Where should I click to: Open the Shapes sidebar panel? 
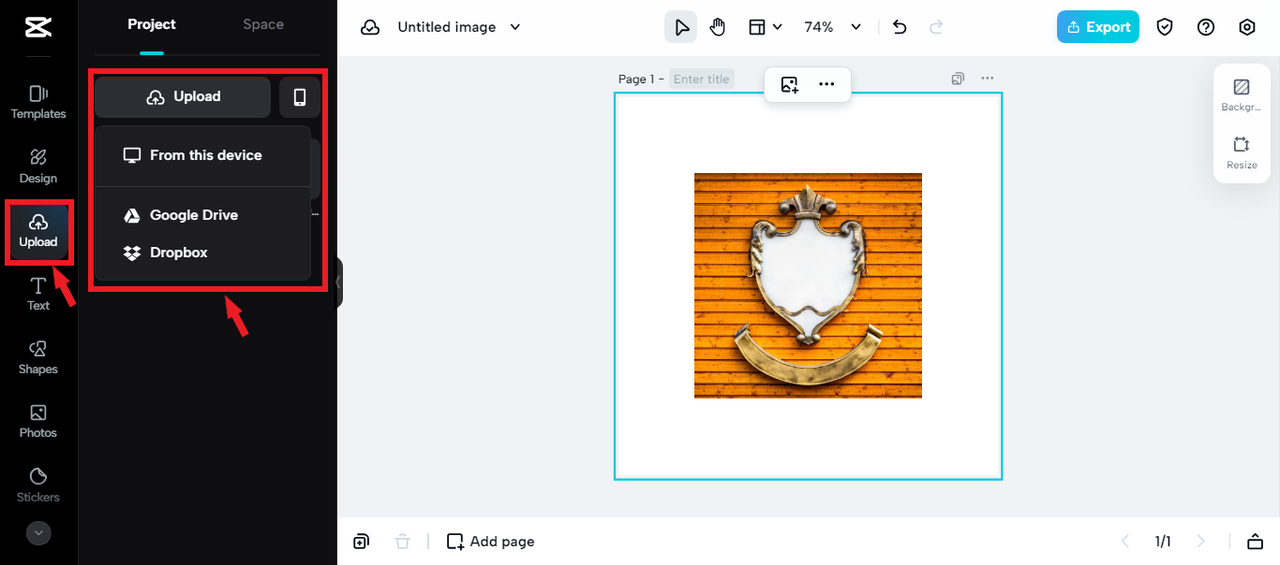(x=38, y=357)
